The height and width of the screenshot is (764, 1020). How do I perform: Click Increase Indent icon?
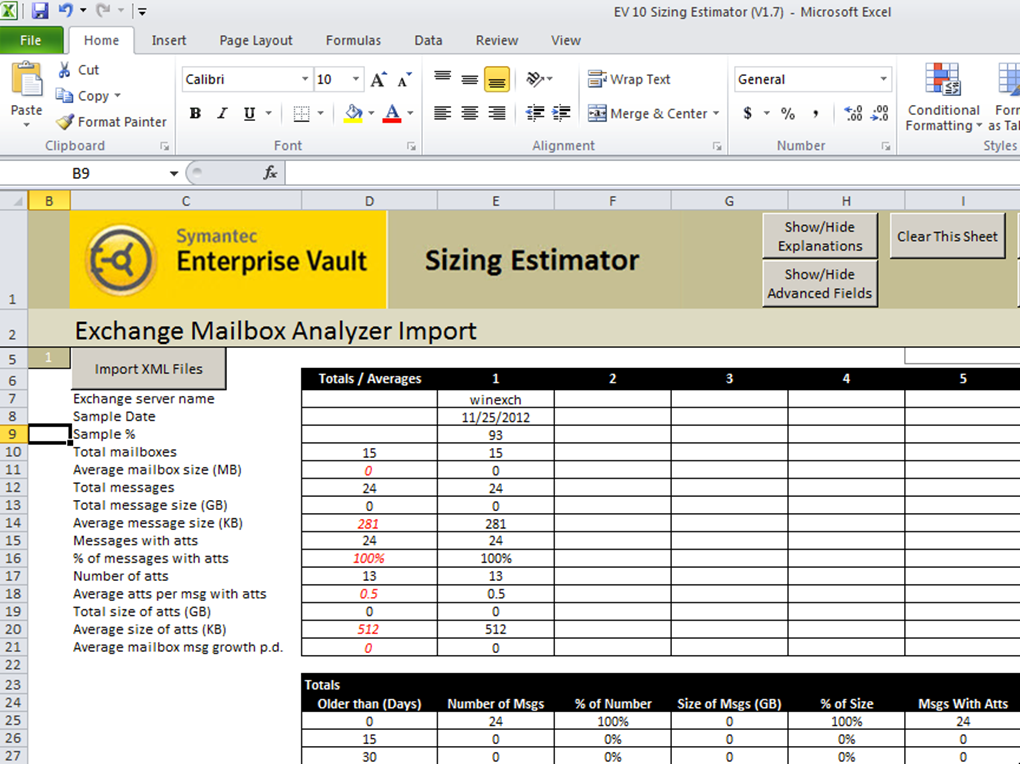click(x=561, y=113)
